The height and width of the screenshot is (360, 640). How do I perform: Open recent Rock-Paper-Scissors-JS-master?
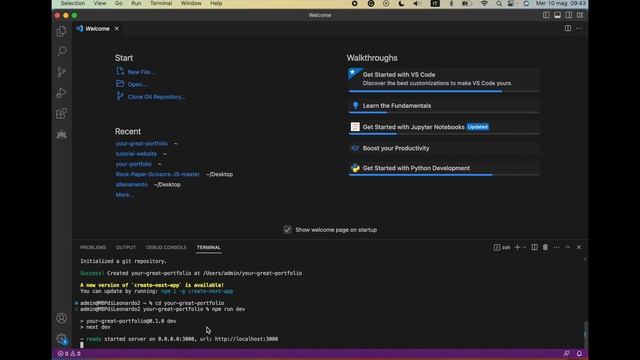[158, 174]
